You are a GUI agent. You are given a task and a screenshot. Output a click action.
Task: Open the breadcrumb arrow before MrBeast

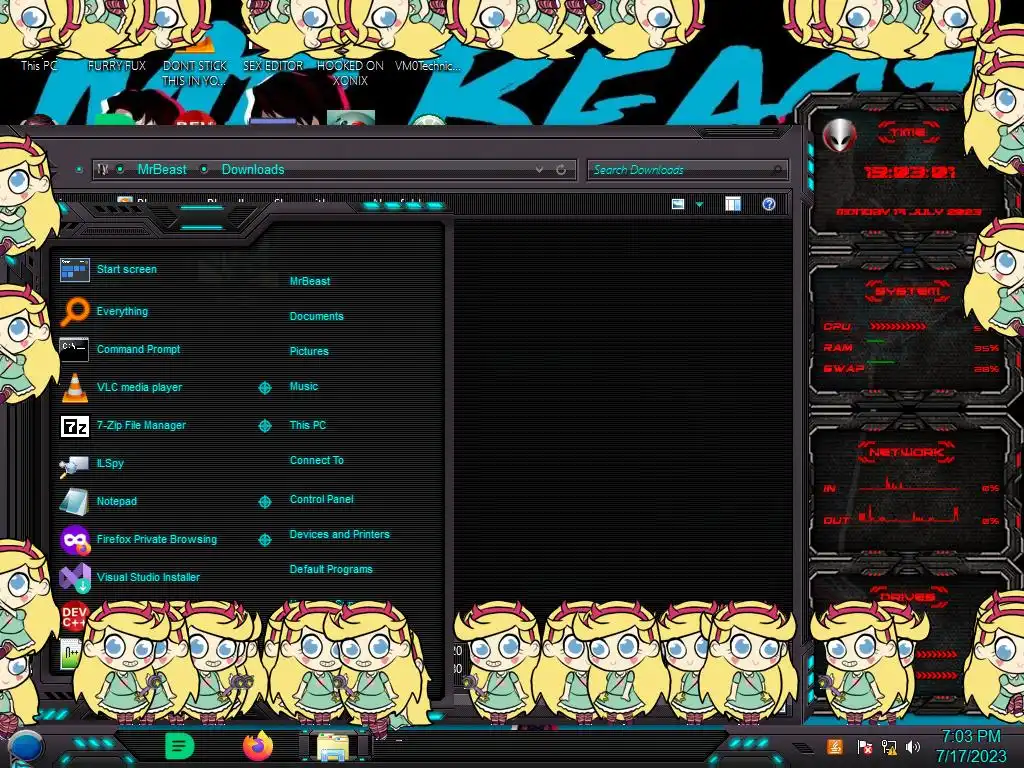[x=120, y=170]
